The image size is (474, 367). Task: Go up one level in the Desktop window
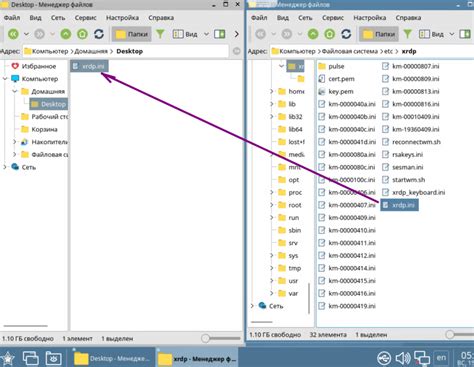click(66, 34)
